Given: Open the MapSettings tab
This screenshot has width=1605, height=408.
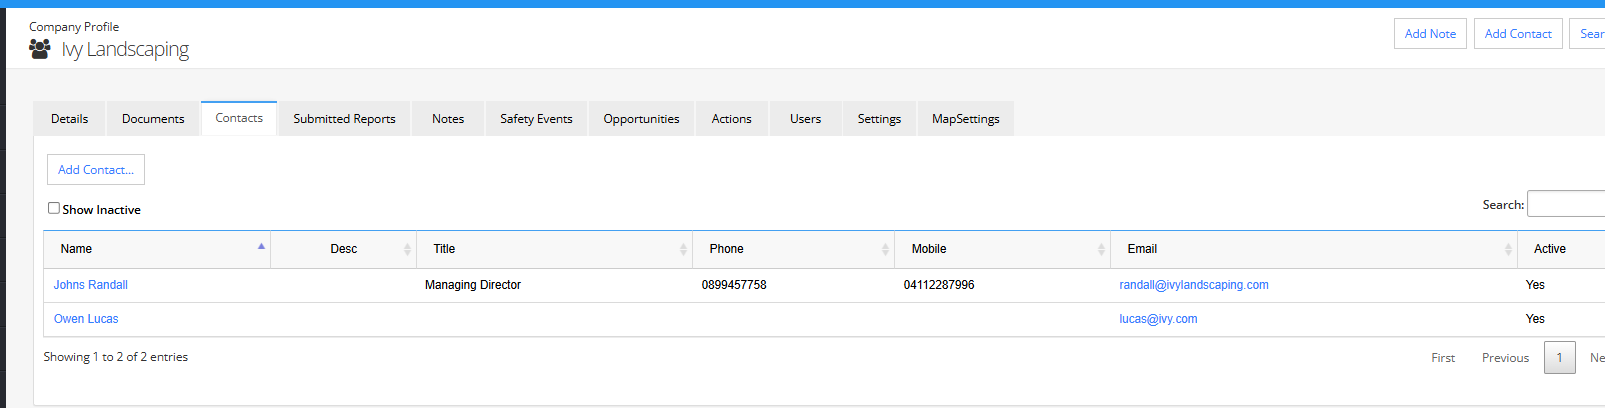Looking at the screenshot, I should 965,118.
